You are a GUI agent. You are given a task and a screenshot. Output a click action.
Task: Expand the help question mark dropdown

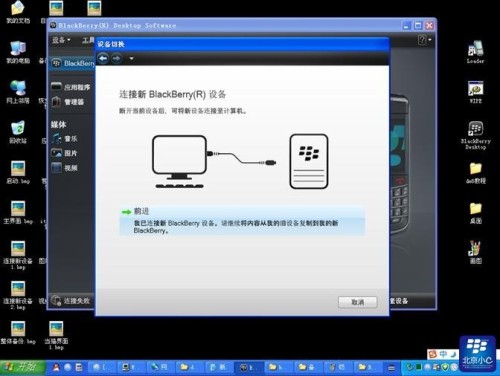(x=424, y=40)
